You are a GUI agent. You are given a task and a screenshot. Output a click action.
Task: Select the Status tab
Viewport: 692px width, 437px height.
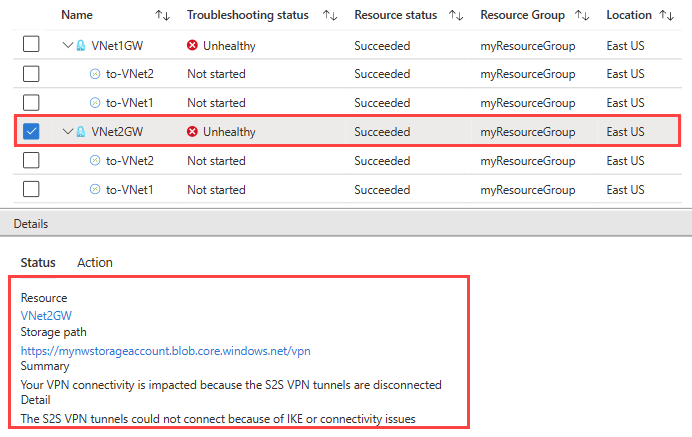click(x=38, y=262)
